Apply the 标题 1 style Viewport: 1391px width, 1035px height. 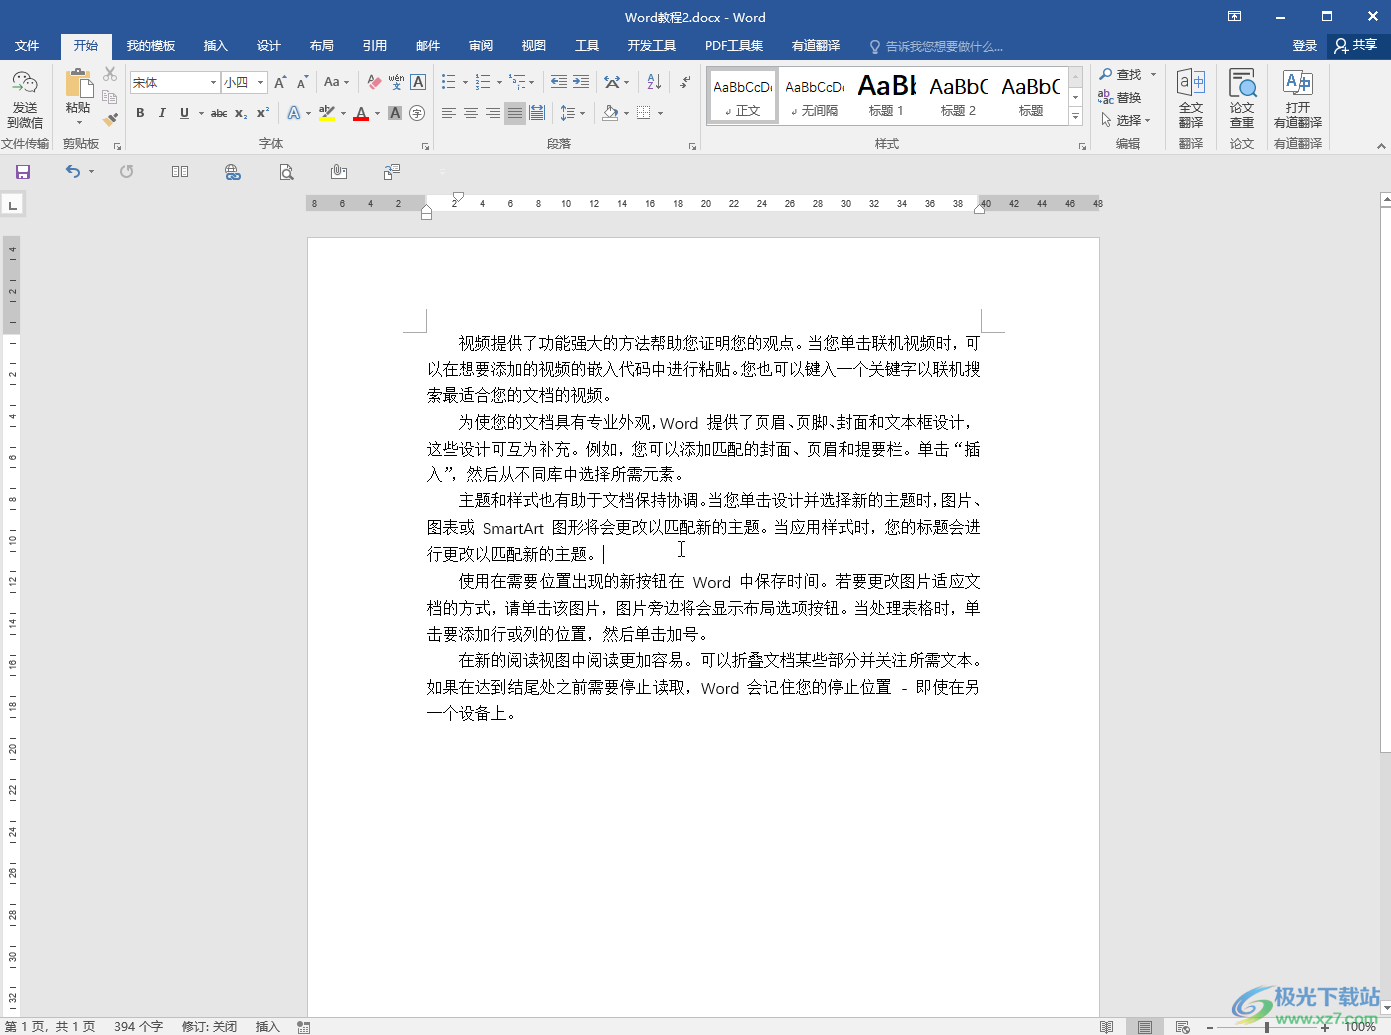pyautogui.click(x=886, y=96)
